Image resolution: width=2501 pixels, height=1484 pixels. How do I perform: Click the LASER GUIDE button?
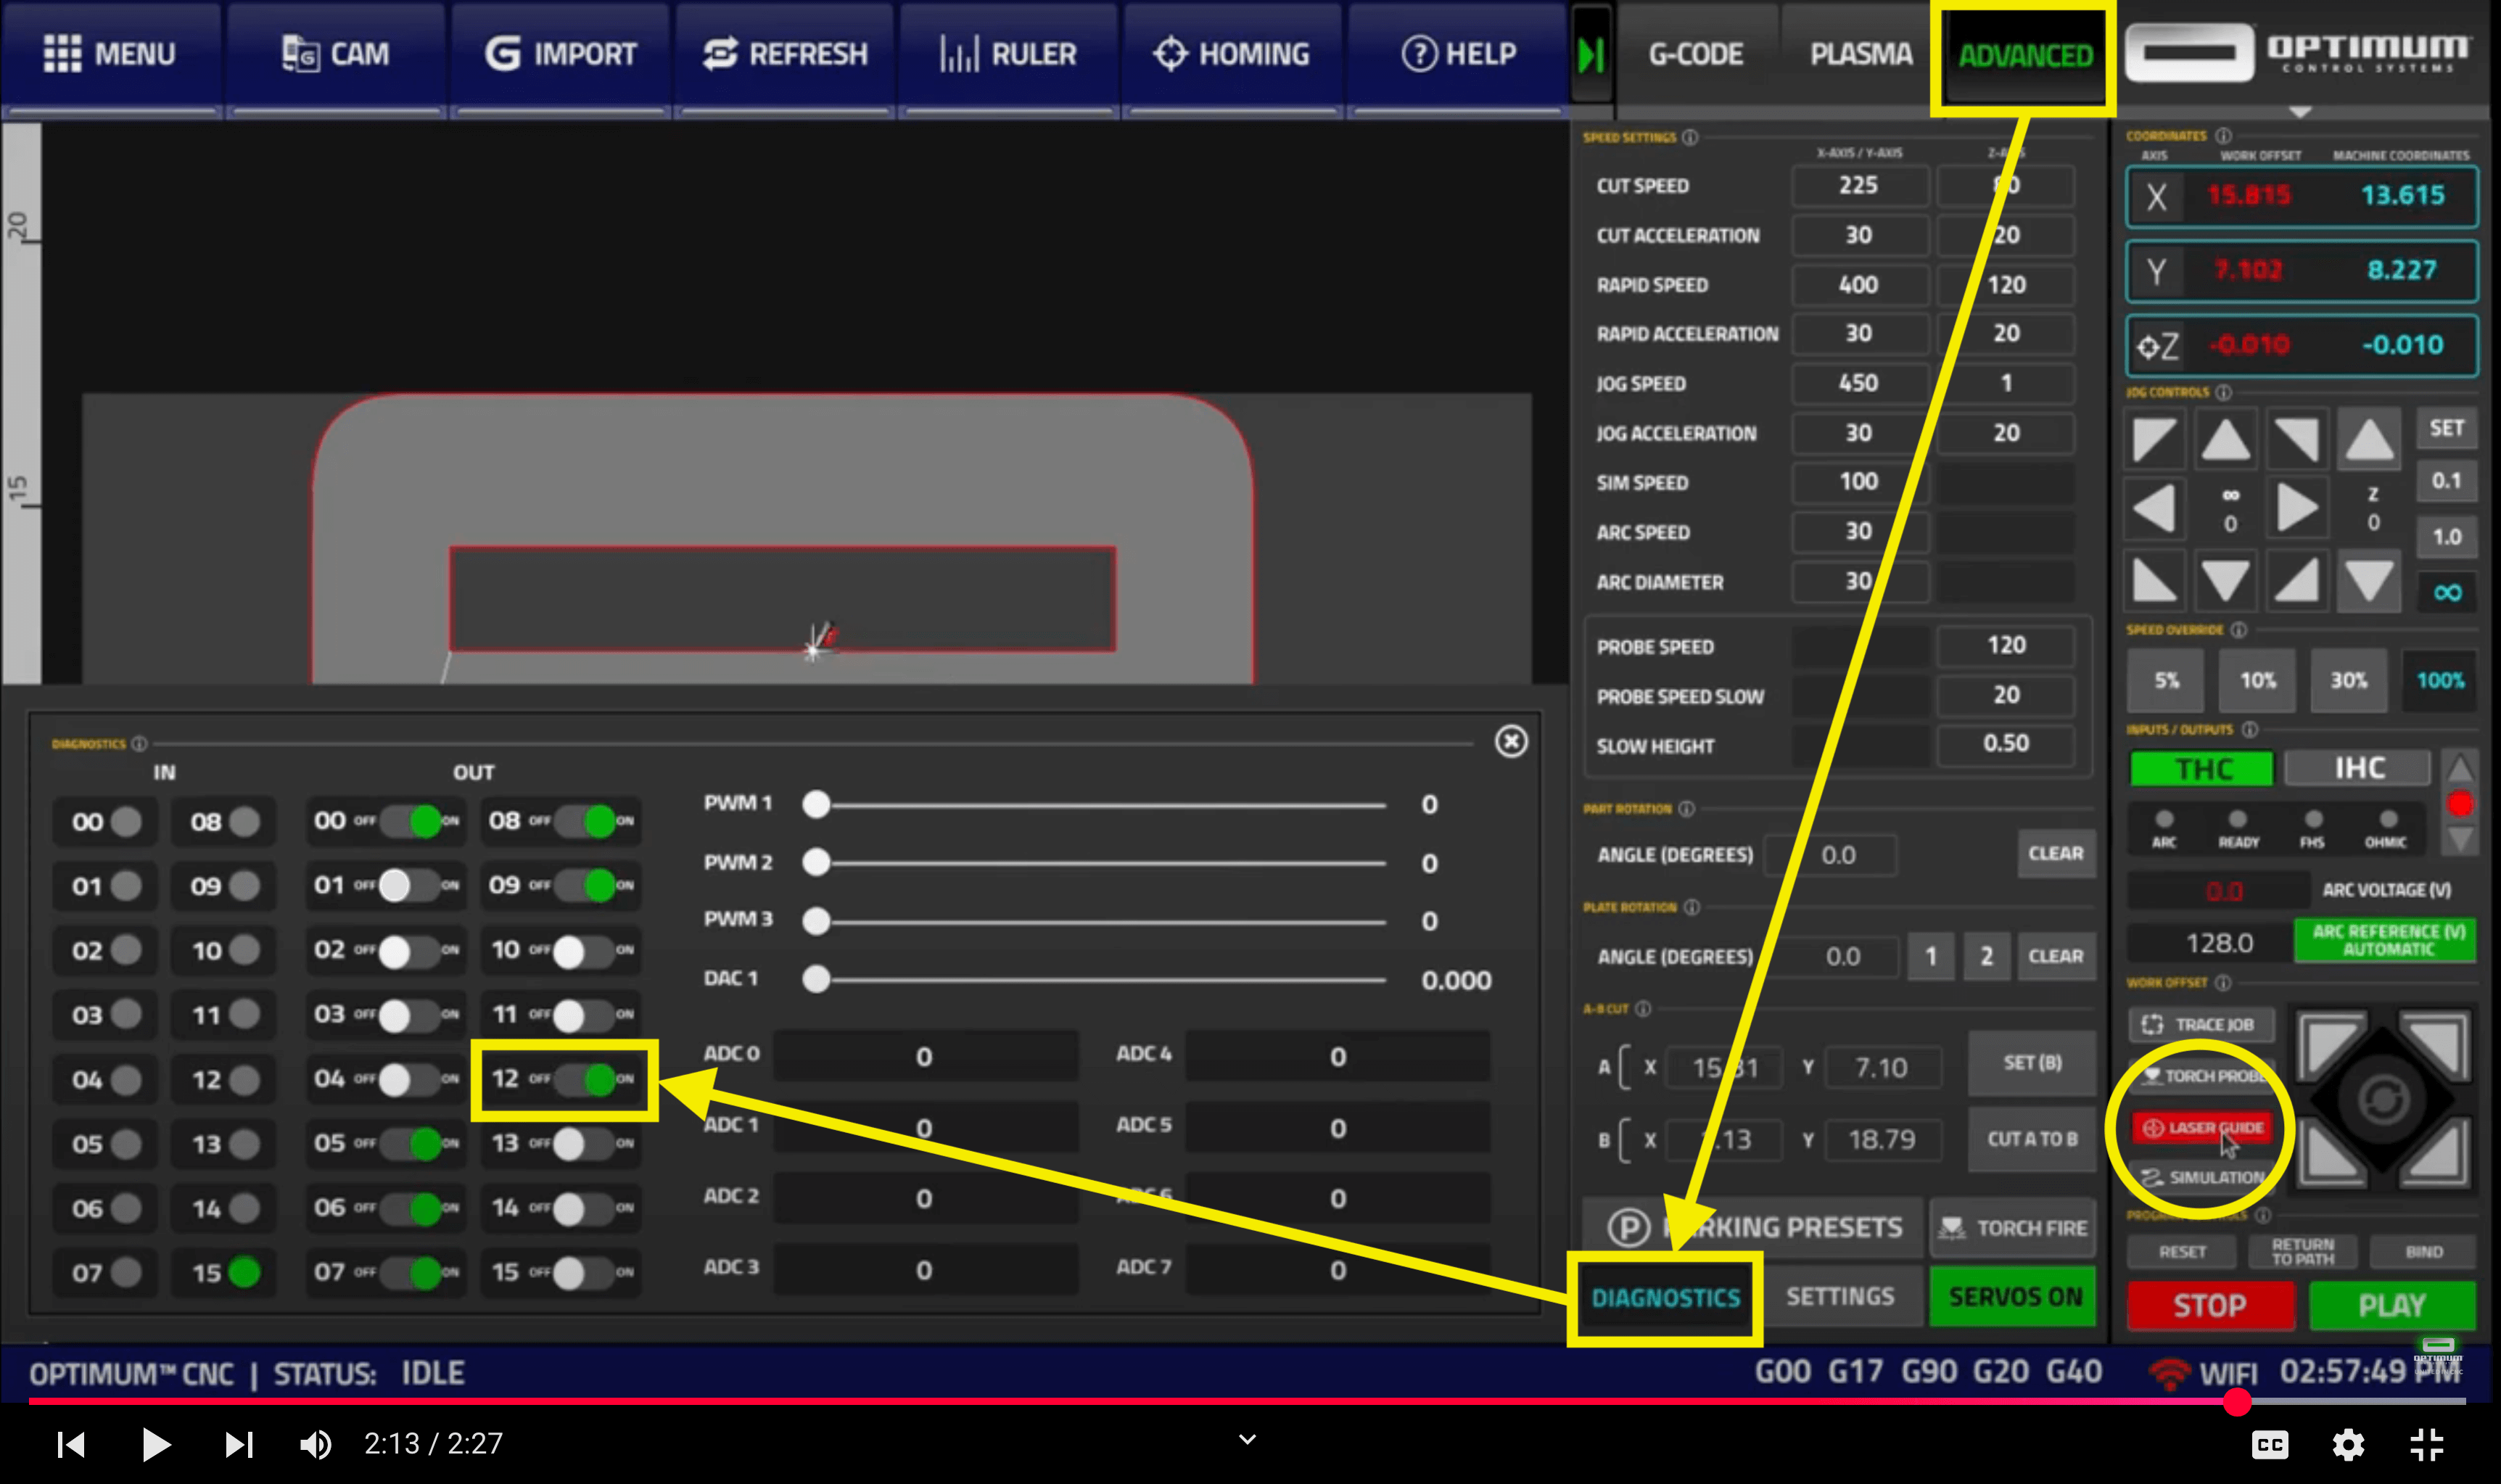pyautogui.click(x=2202, y=1127)
